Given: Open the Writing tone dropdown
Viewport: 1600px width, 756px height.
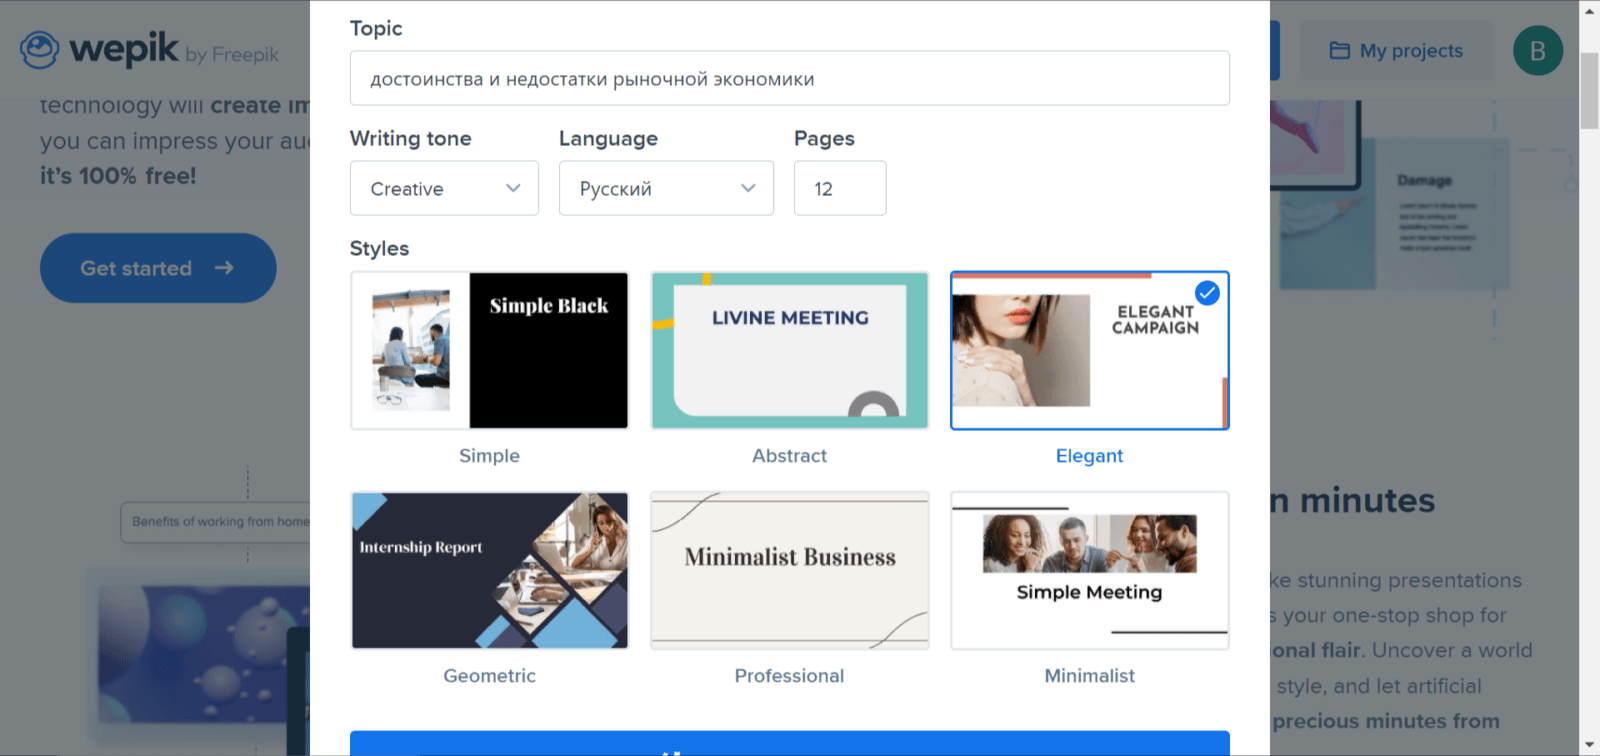Looking at the screenshot, I should point(444,188).
